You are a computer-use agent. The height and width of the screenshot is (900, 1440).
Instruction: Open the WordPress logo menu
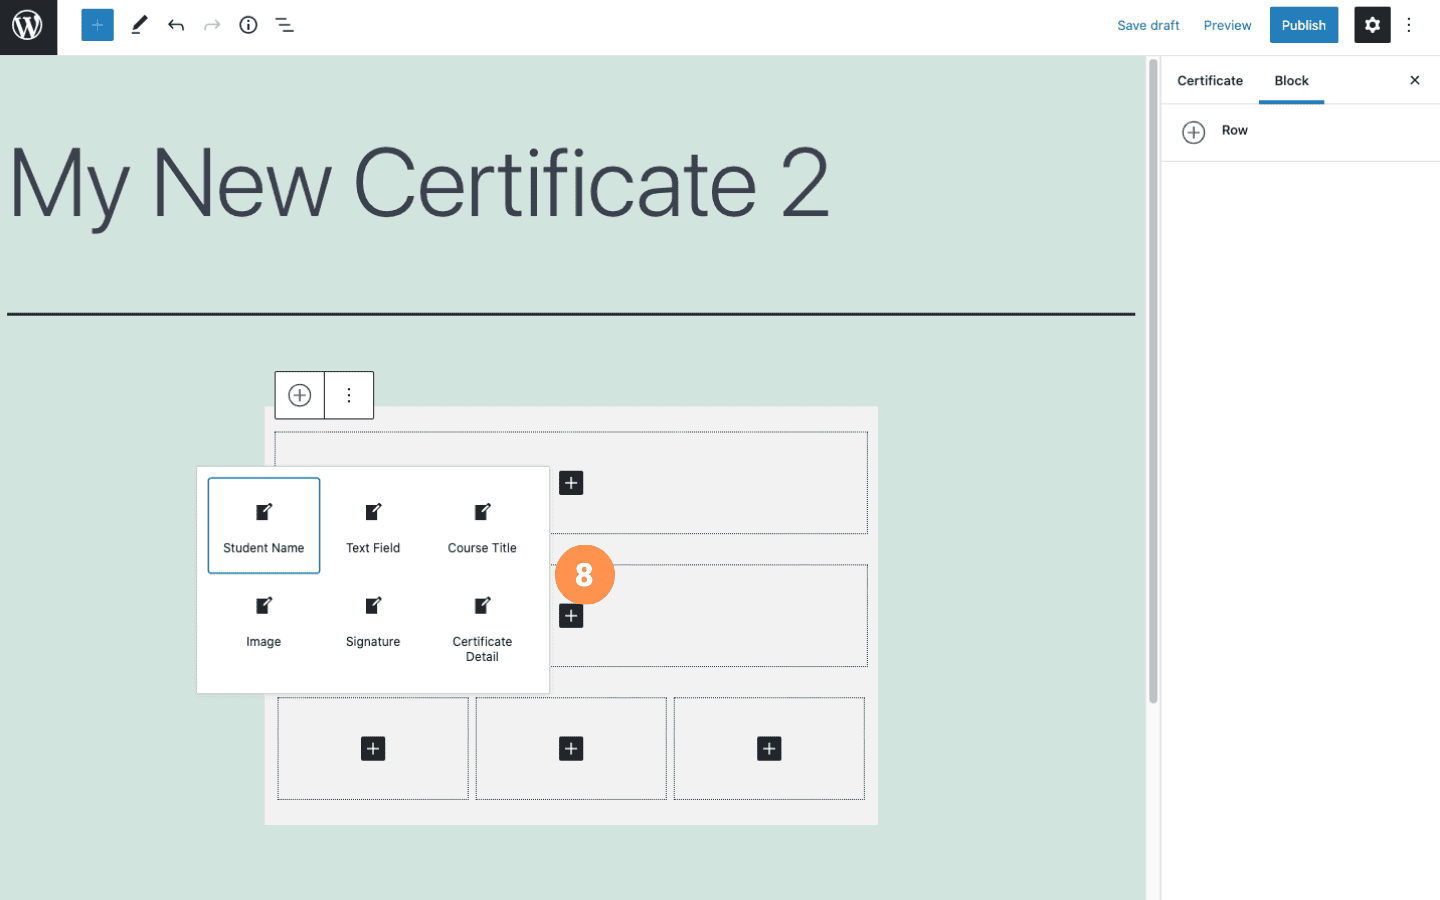coord(28,27)
